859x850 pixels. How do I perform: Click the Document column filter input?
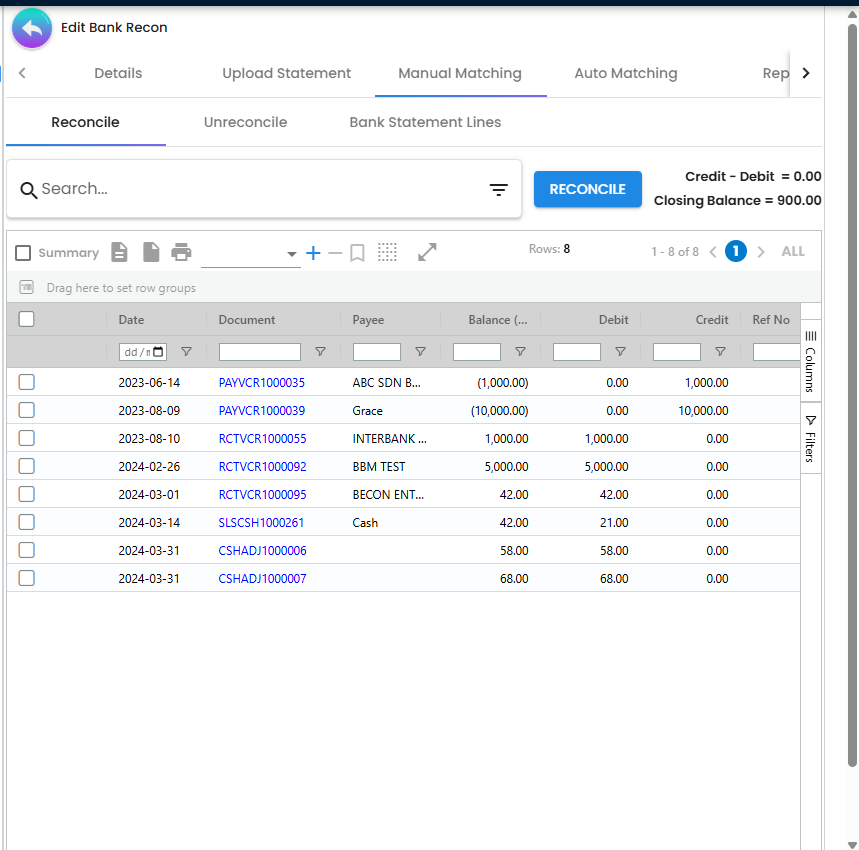click(x=260, y=352)
